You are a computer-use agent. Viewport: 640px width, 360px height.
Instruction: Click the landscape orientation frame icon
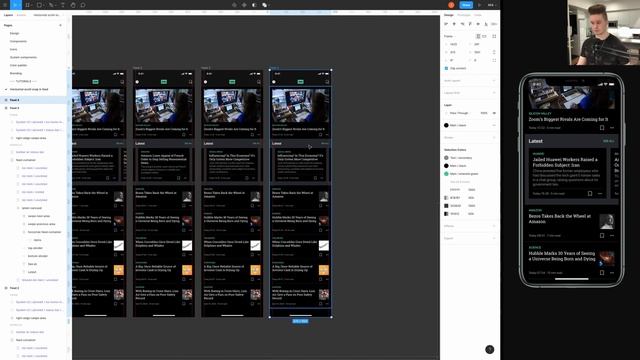(x=484, y=36)
